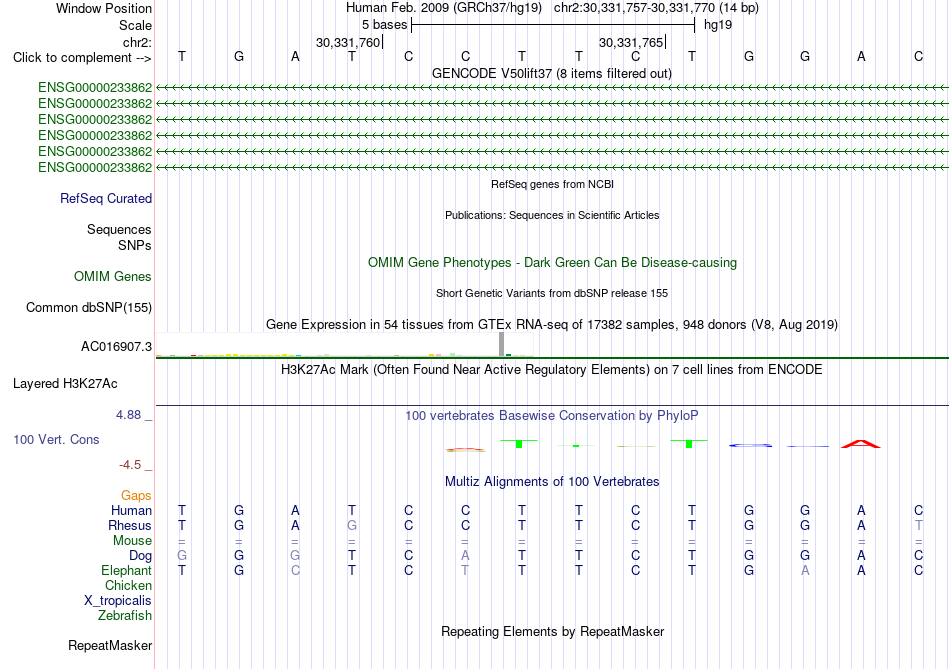Select the Common dbSNP(155) label

(89, 307)
